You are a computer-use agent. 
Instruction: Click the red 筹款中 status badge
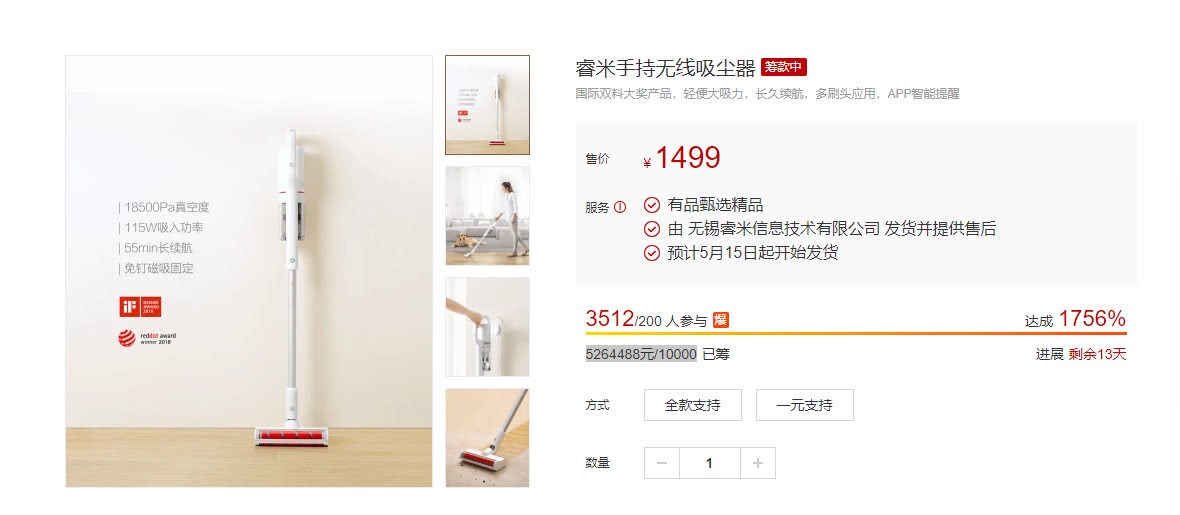pyautogui.click(x=783, y=67)
